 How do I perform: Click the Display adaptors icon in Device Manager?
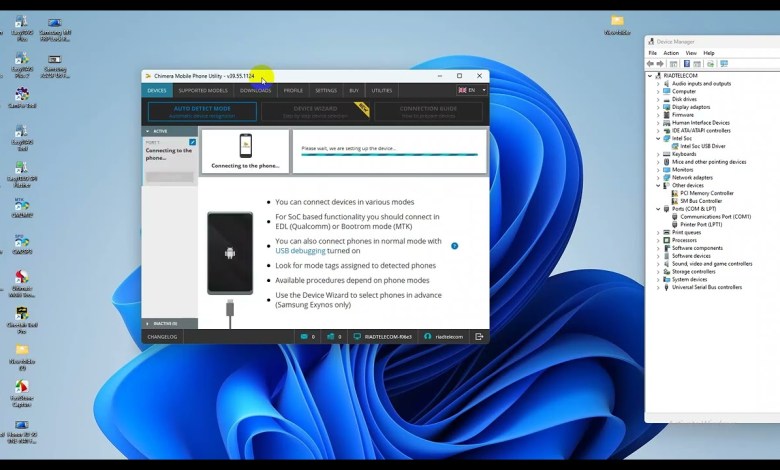(x=667, y=107)
